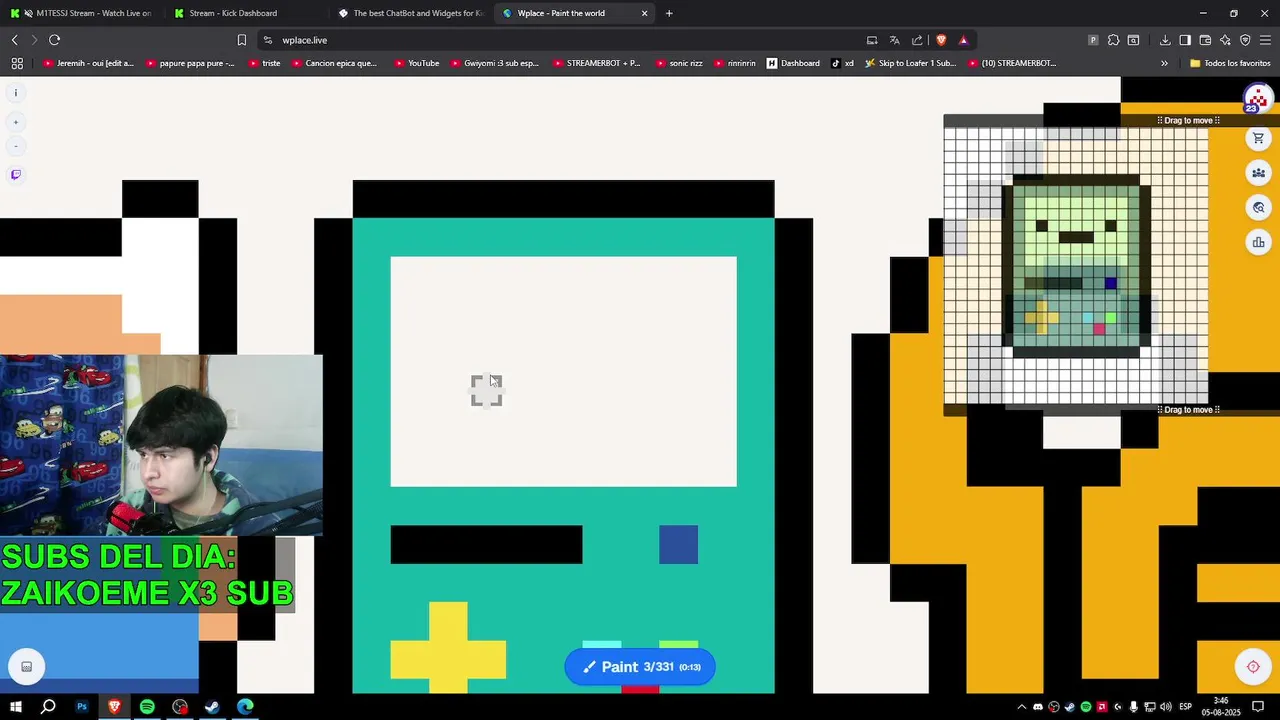
Task: Open Brave Rewards triangle icon
Action: [963, 40]
